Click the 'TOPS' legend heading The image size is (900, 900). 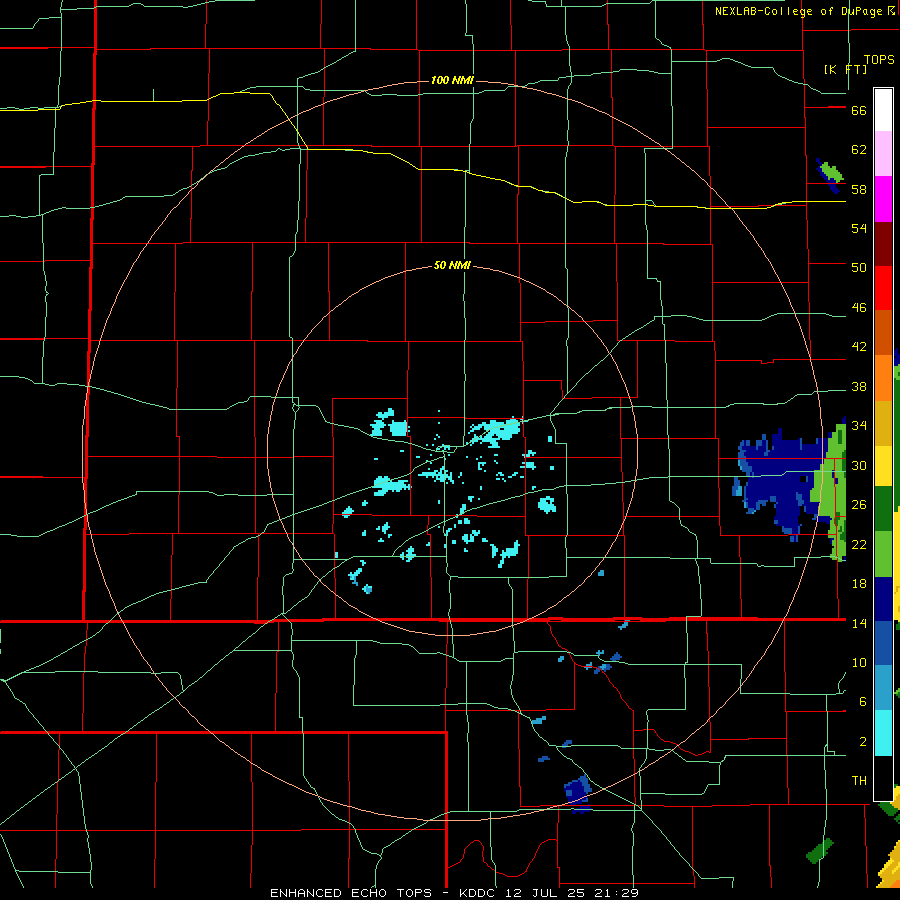[879, 60]
